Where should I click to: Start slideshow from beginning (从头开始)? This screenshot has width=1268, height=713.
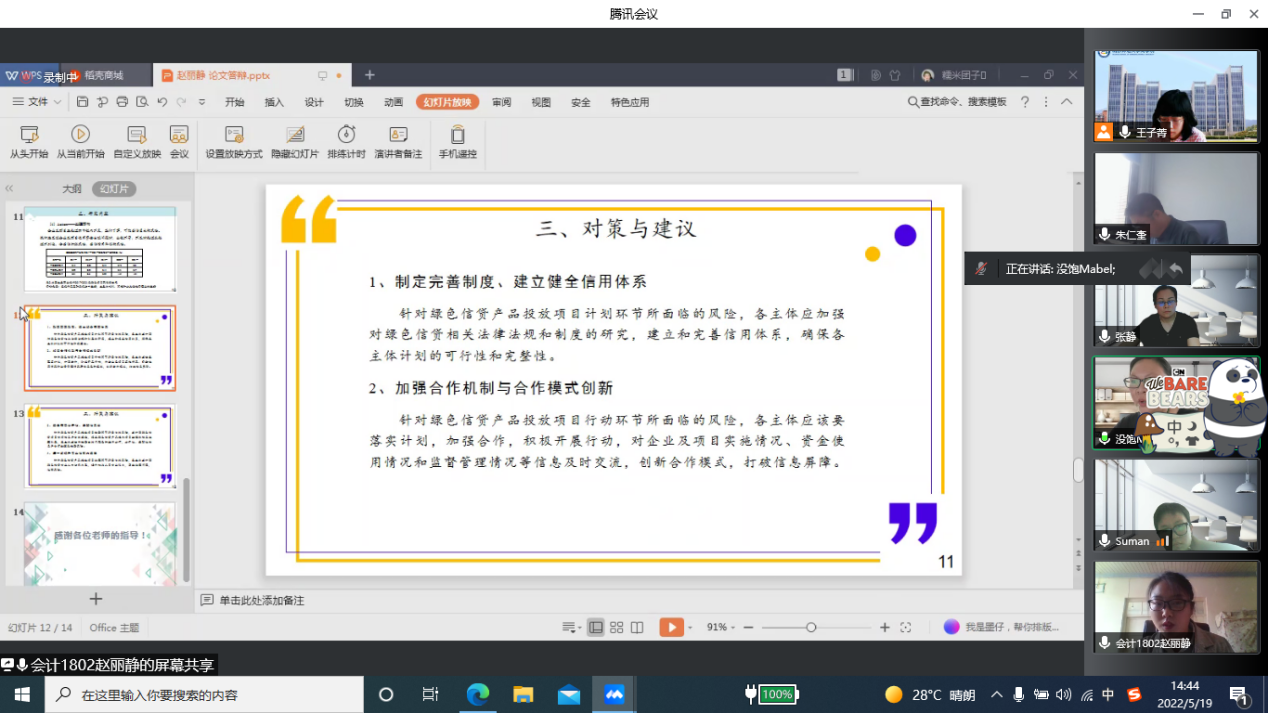[x=28, y=141]
